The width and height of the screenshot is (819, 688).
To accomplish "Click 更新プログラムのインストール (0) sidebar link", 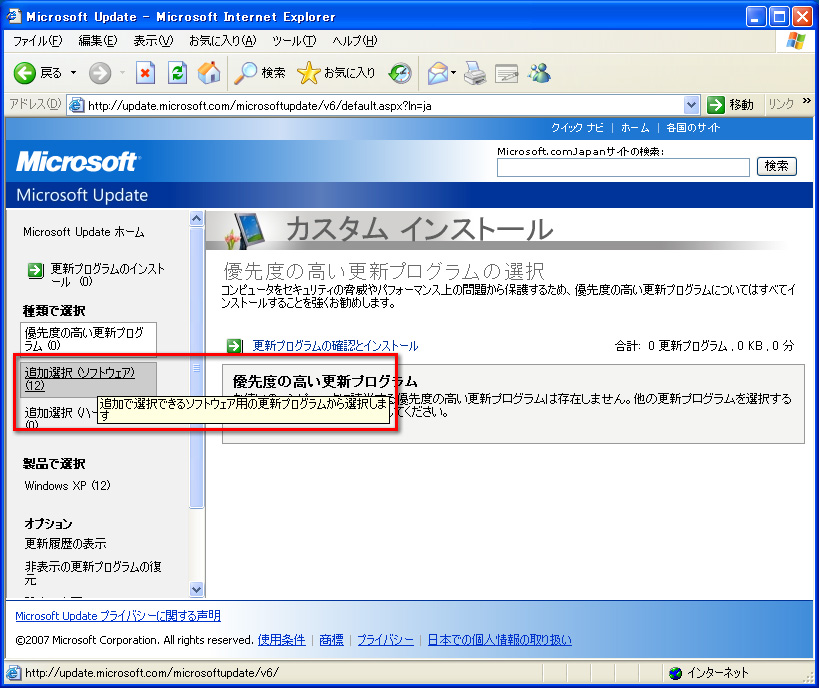I will coord(108,275).
